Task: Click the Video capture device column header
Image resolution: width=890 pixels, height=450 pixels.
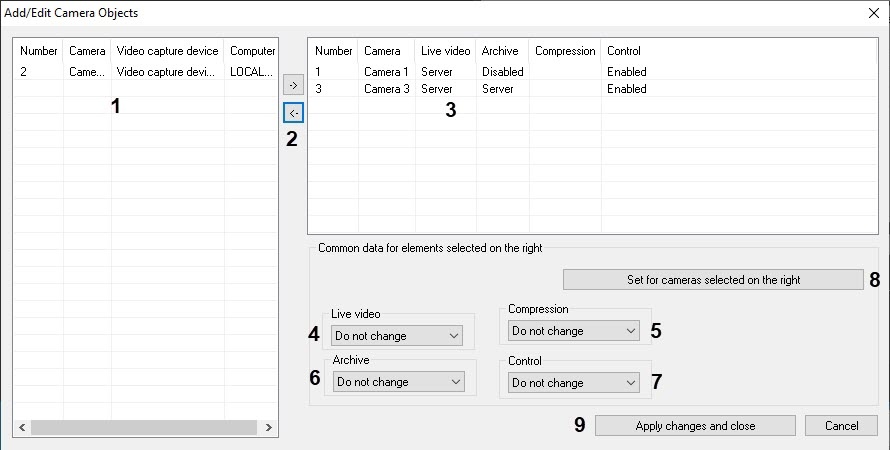Action: pyautogui.click(x=167, y=51)
